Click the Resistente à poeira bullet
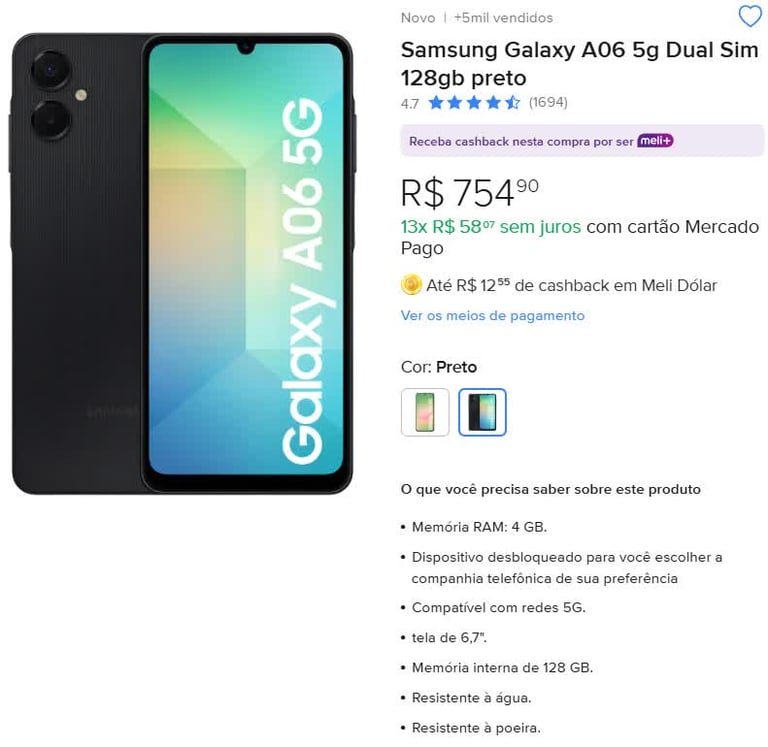This screenshot has width=768, height=747. tap(476, 728)
